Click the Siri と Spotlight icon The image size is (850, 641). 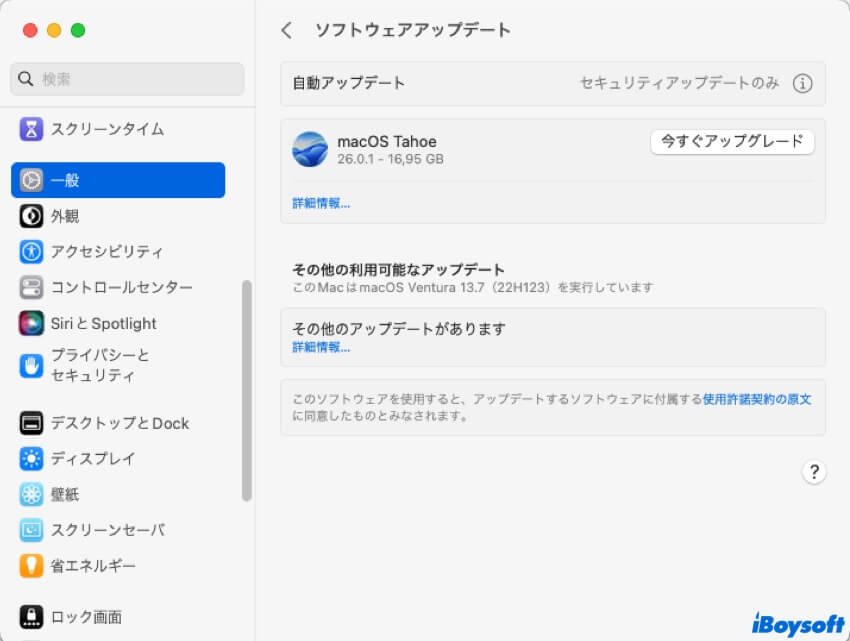(x=32, y=324)
